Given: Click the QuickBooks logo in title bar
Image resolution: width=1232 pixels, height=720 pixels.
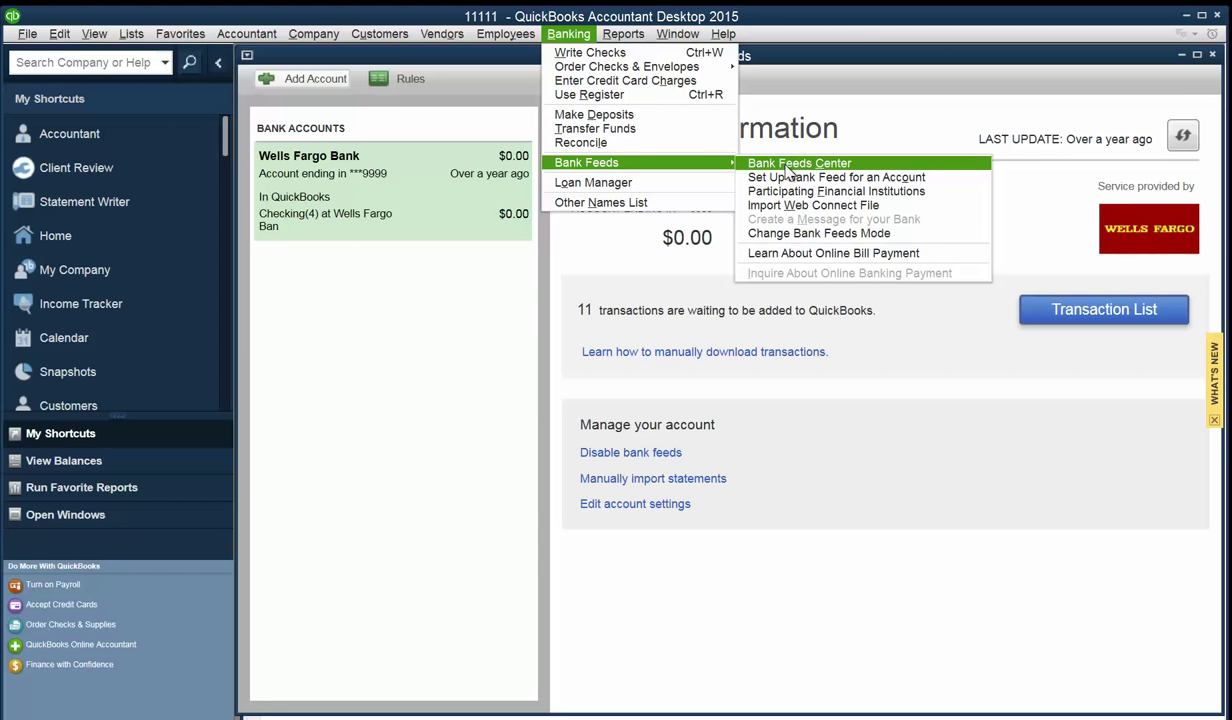Looking at the screenshot, I should coord(12,15).
